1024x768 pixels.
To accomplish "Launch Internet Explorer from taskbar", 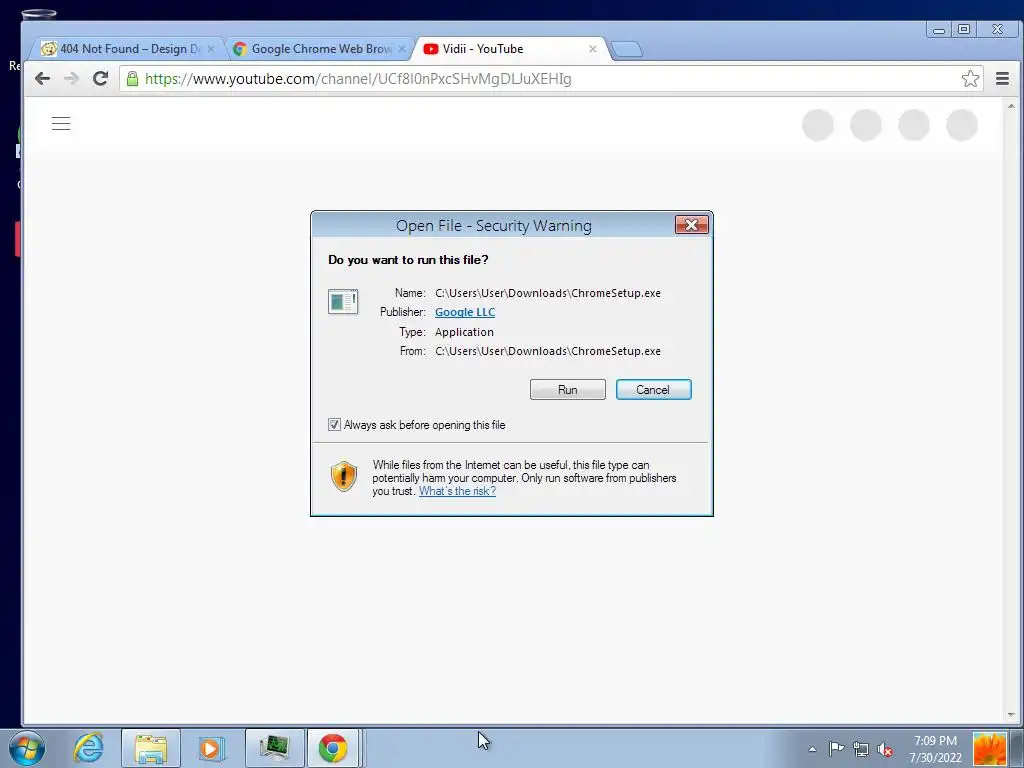I will click(88, 748).
